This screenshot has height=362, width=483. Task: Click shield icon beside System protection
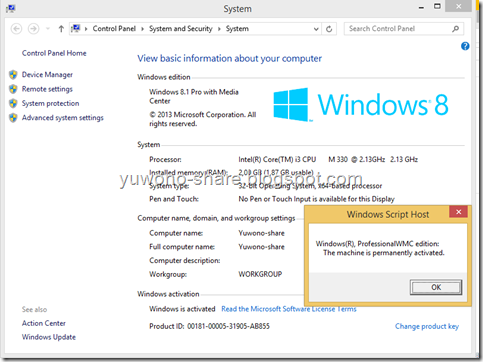click(13, 103)
